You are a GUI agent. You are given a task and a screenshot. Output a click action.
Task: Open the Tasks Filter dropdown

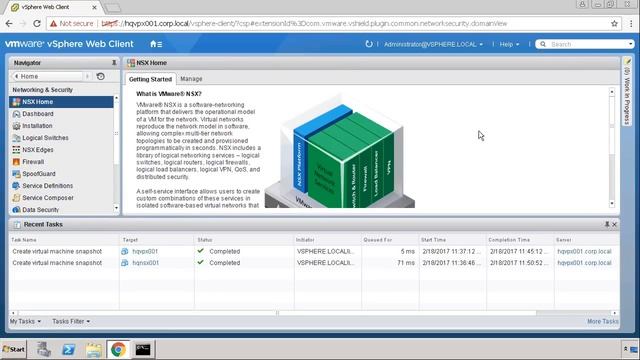[71, 322]
